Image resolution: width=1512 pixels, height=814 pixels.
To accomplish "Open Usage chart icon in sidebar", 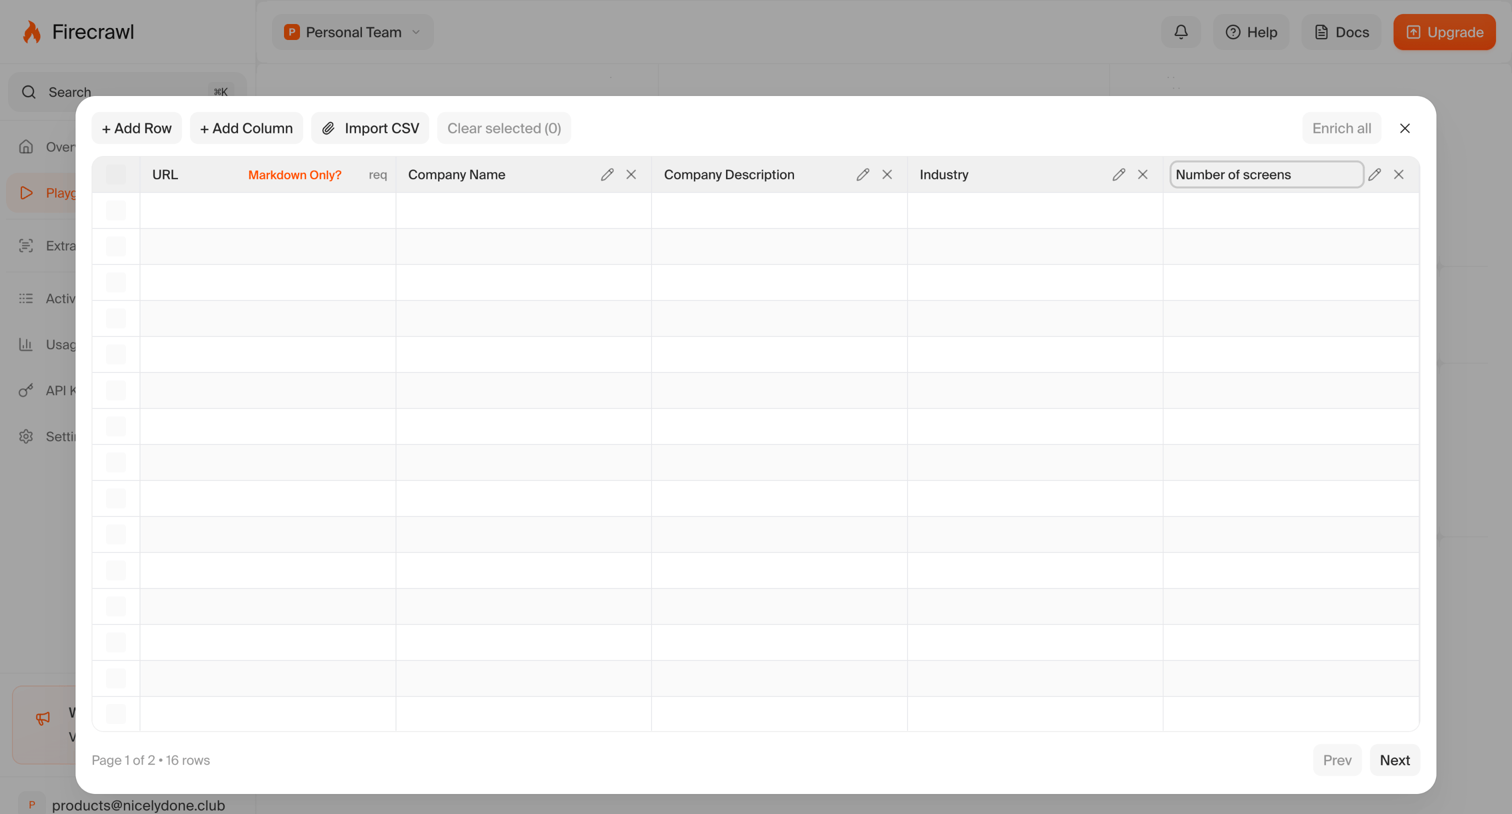I will click(x=26, y=344).
